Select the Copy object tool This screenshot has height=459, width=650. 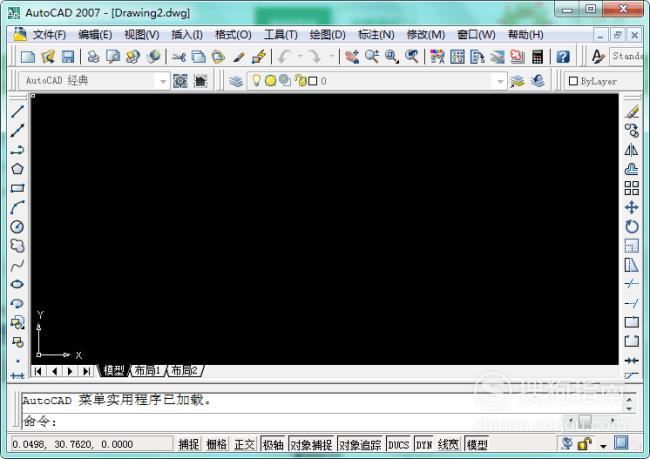pyautogui.click(x=632, y=131)
